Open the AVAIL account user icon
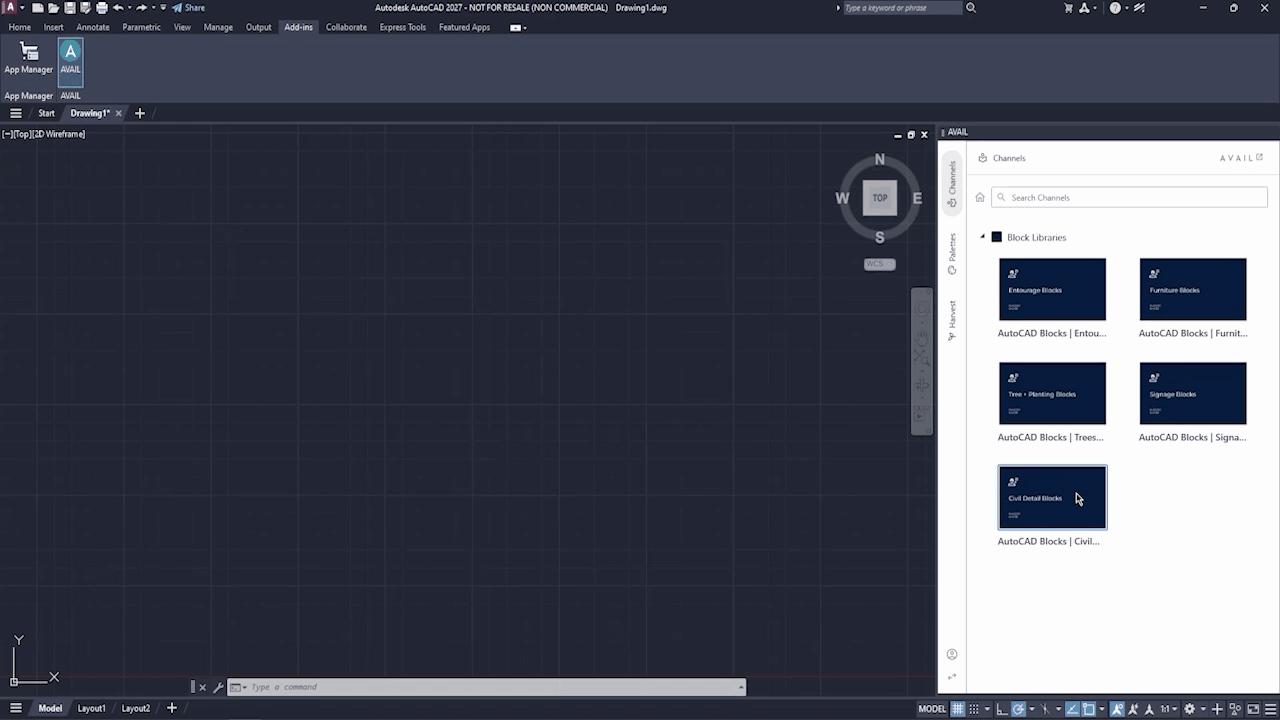 click(x=952, y=654)
